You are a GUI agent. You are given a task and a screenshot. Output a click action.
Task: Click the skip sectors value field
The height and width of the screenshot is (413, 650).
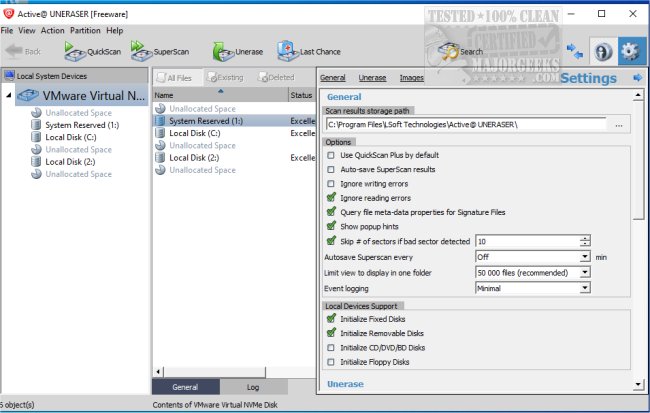pos(527,241)
